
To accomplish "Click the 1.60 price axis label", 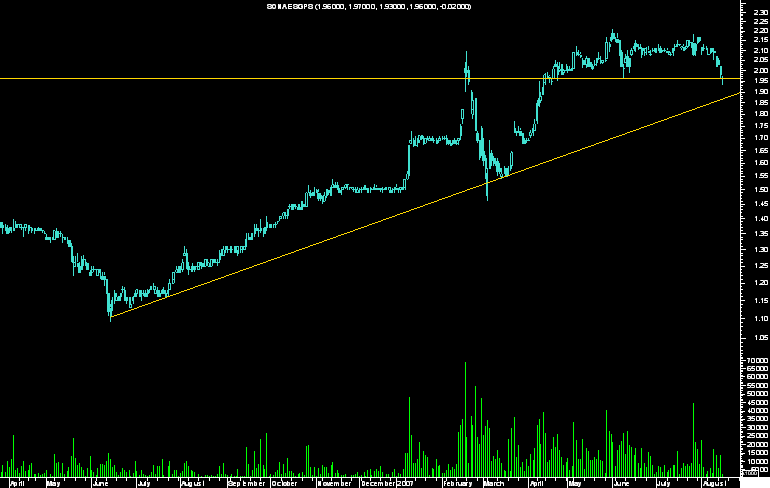I will [x=760, y=163].
